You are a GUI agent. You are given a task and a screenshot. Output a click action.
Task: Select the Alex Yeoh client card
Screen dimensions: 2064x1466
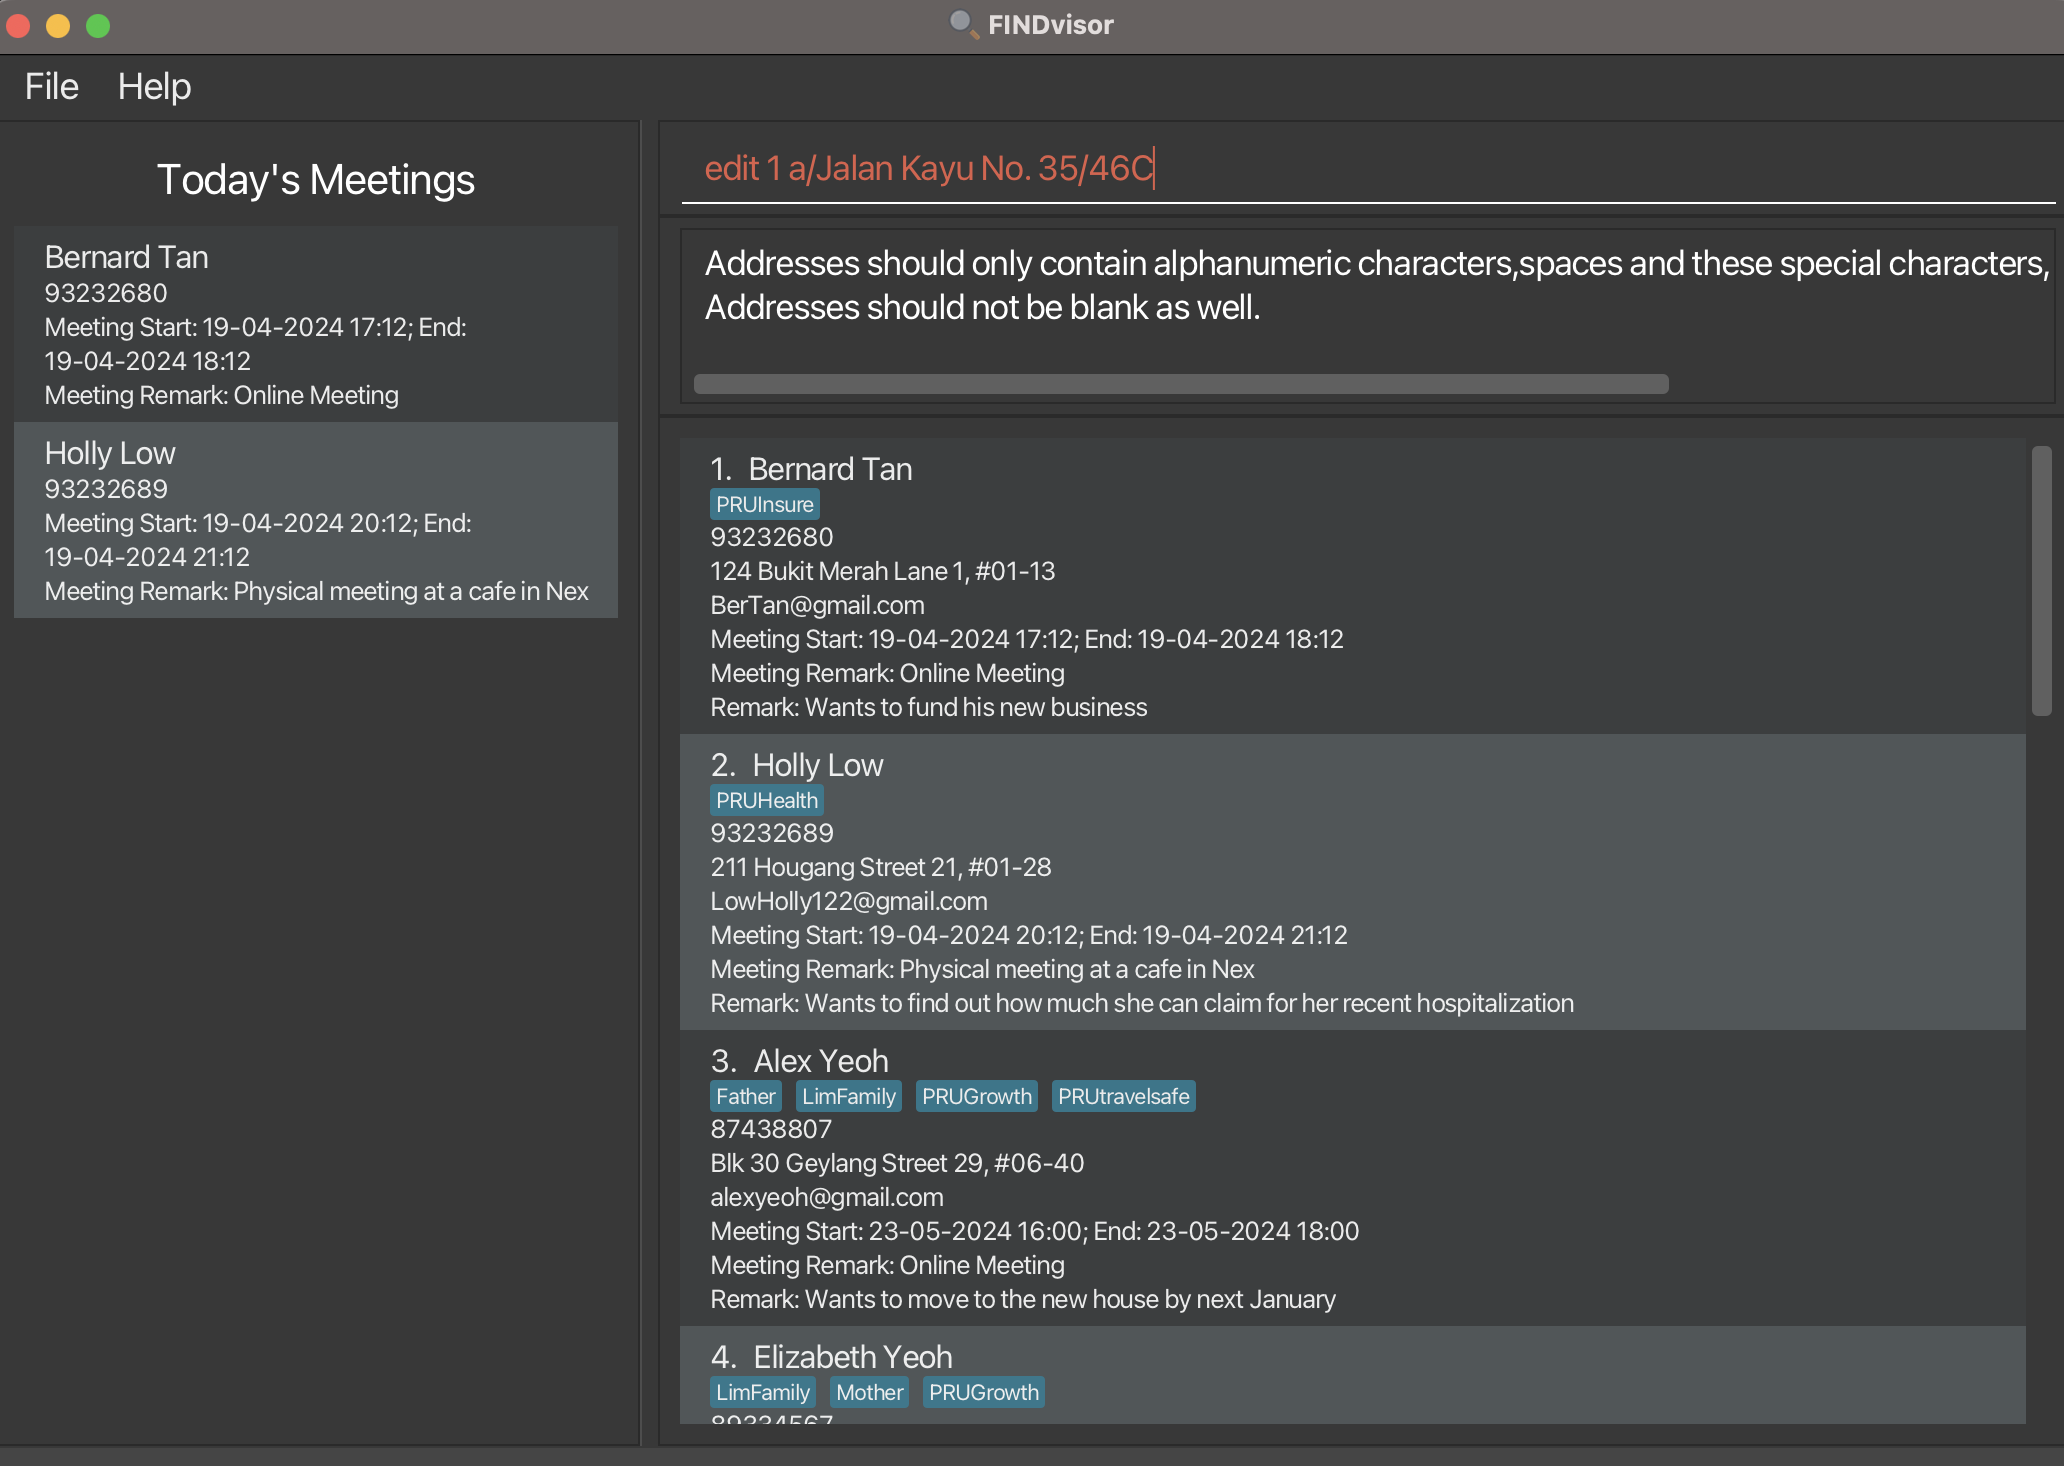(1352, 1178)
